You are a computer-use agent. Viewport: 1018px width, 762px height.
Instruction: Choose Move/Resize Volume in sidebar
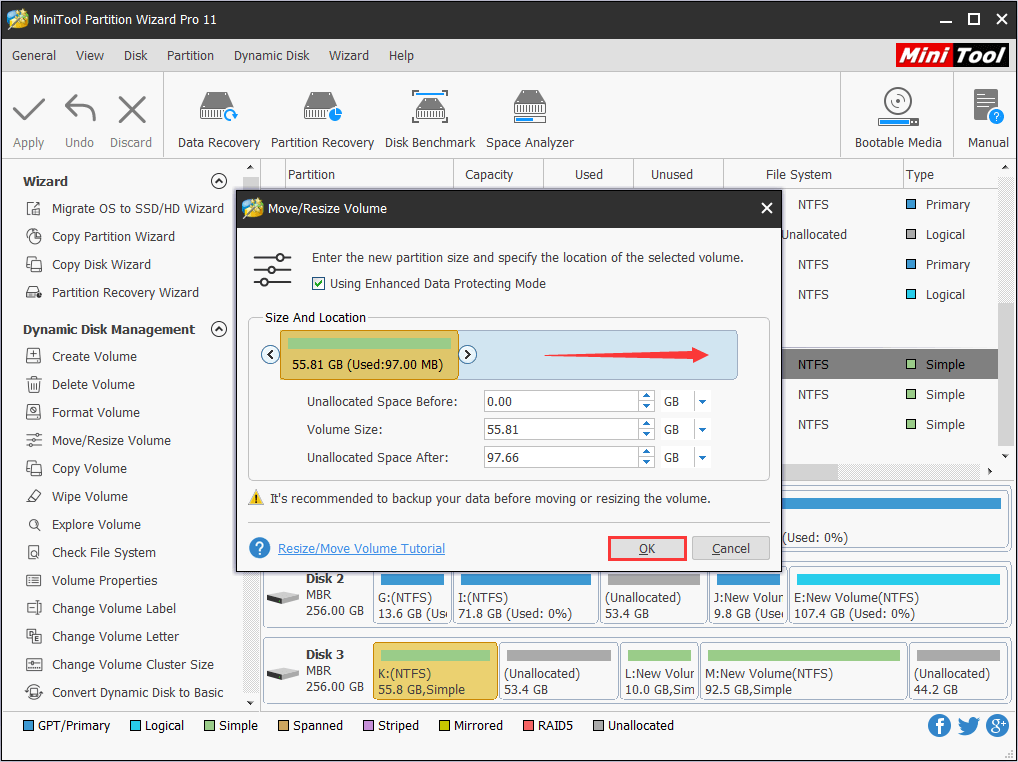98,440
